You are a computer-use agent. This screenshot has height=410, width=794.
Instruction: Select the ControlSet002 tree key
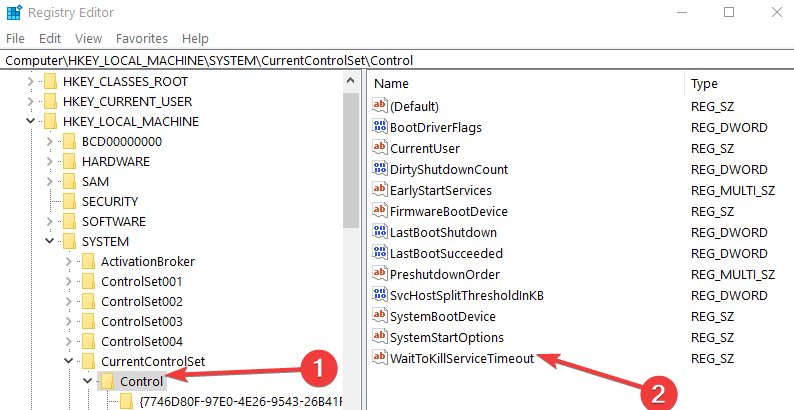coord(142,302)
